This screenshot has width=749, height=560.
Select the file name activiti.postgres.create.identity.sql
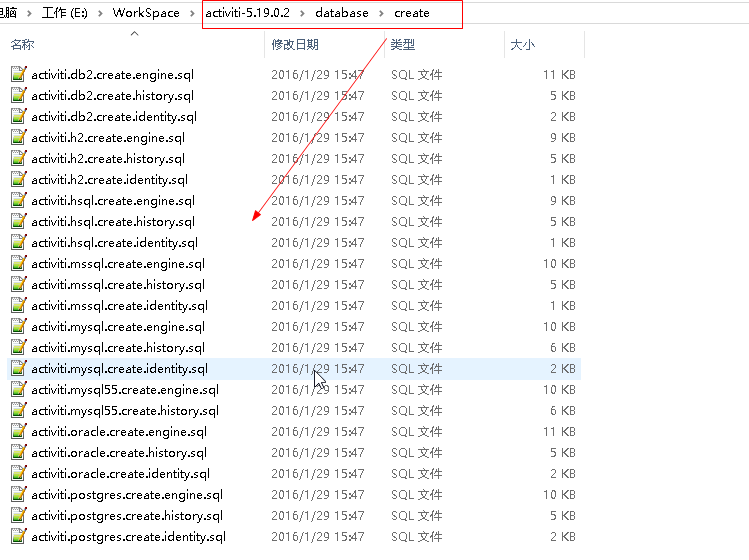coord(128,537)
